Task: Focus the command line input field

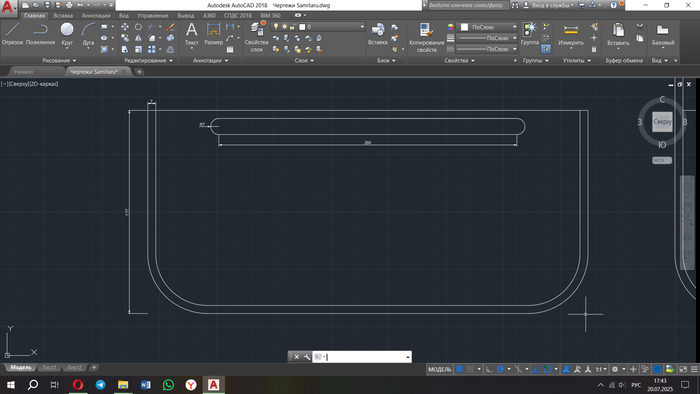Action: (362, 357)
